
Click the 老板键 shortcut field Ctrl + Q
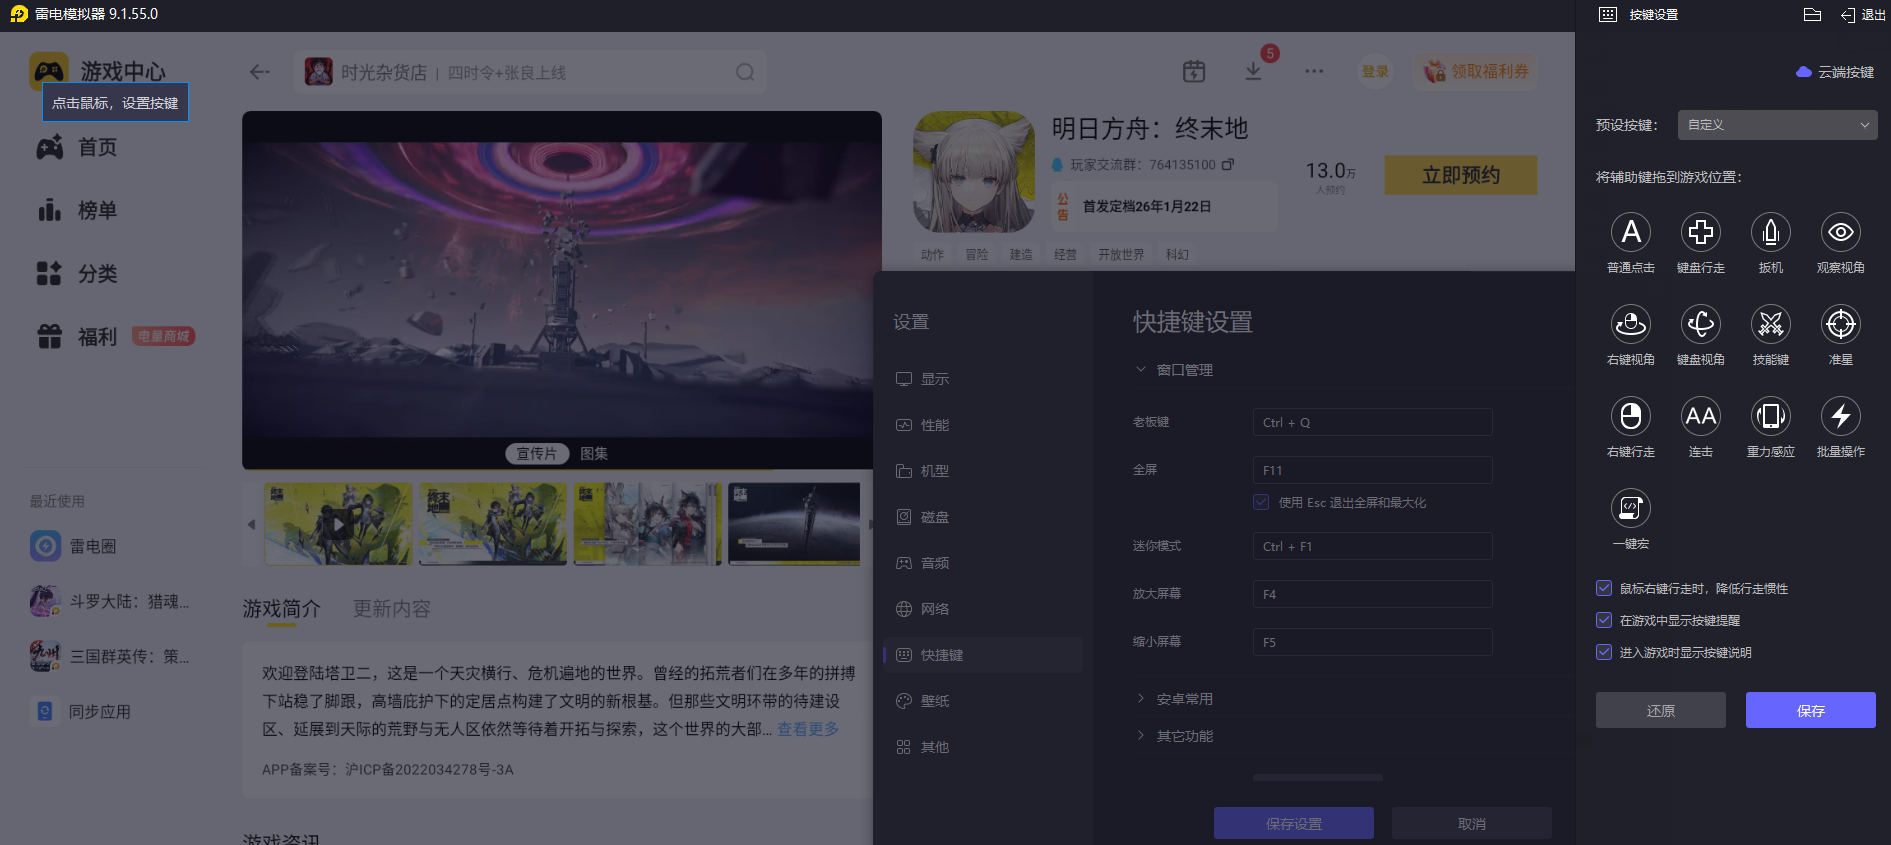1373,422
